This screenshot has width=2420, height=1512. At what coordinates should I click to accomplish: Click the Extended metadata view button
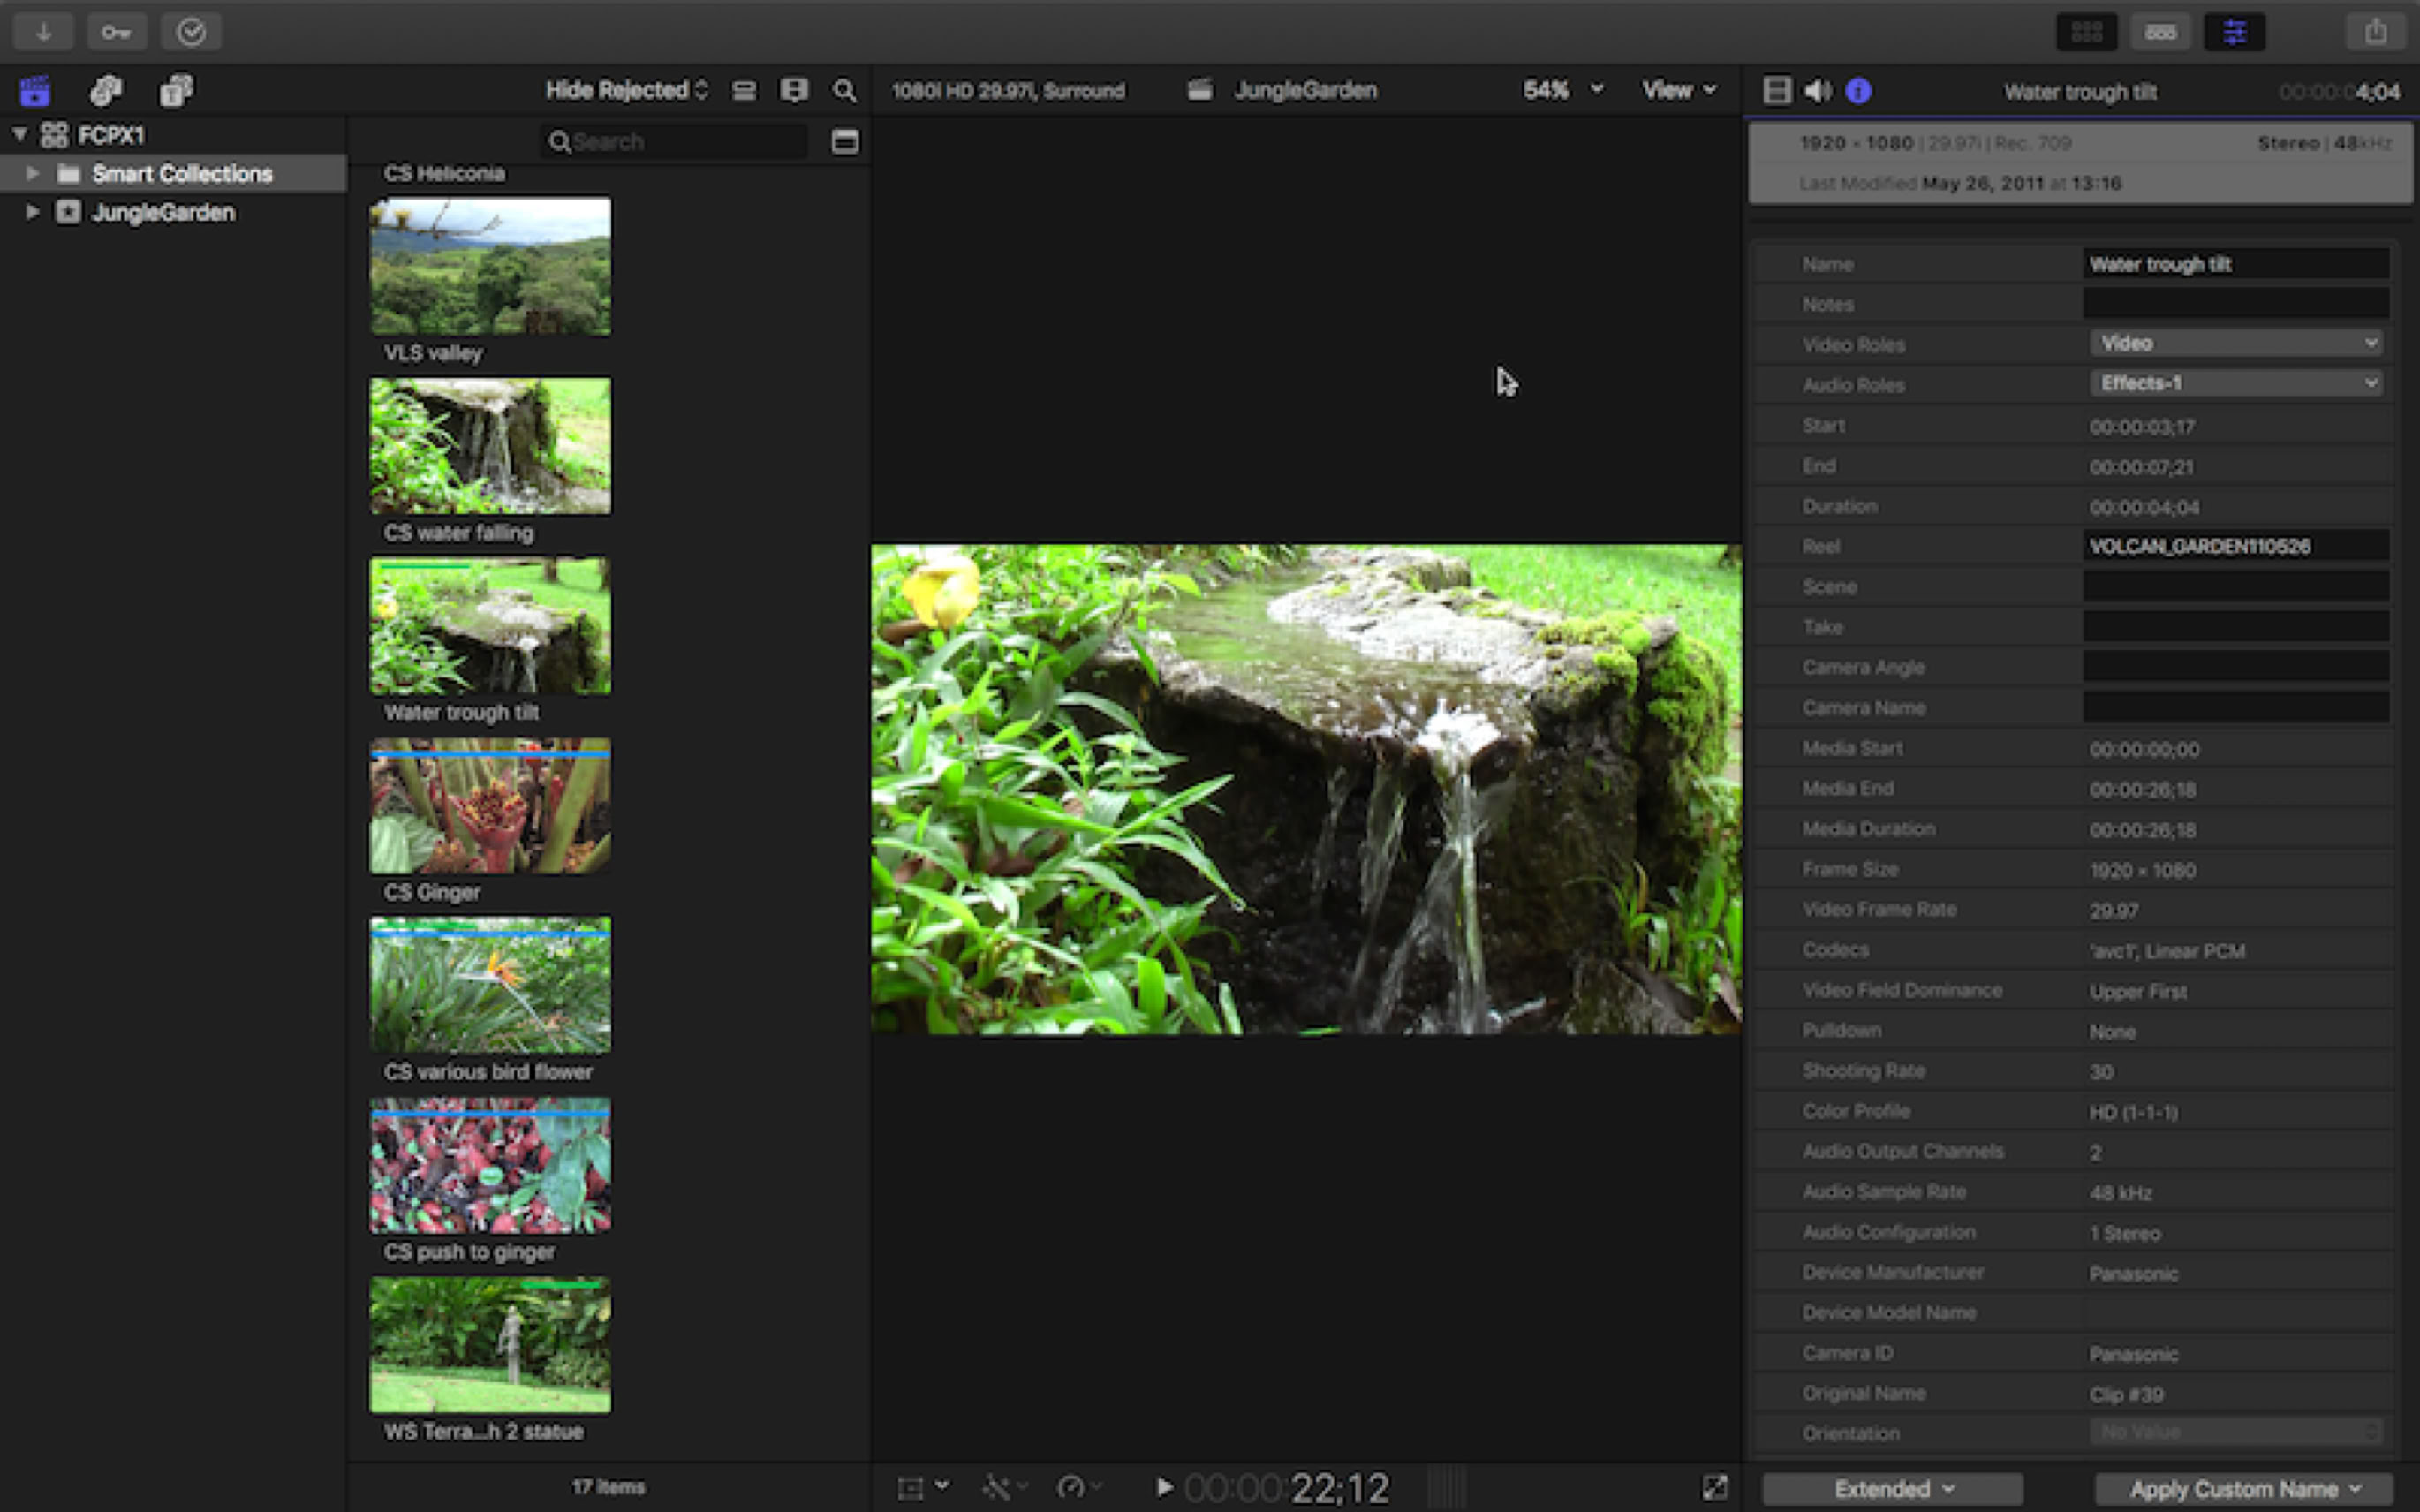point(1892,1488)
